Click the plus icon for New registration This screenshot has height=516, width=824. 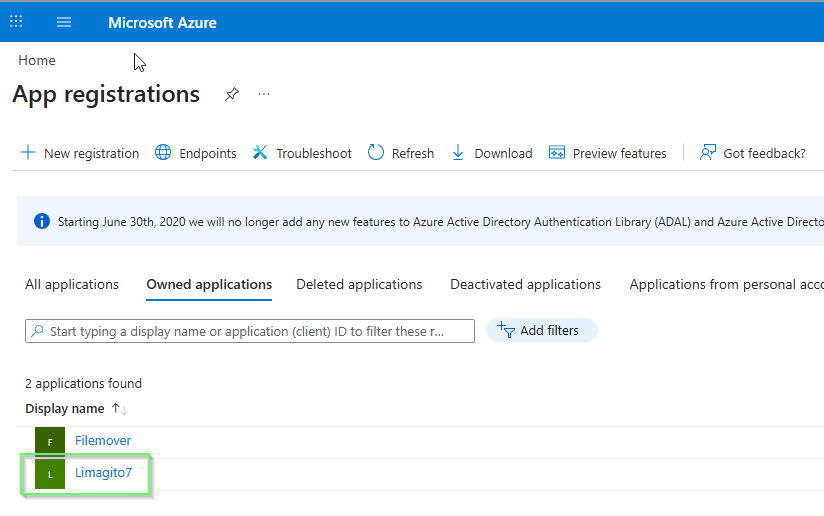click(28, 153)
